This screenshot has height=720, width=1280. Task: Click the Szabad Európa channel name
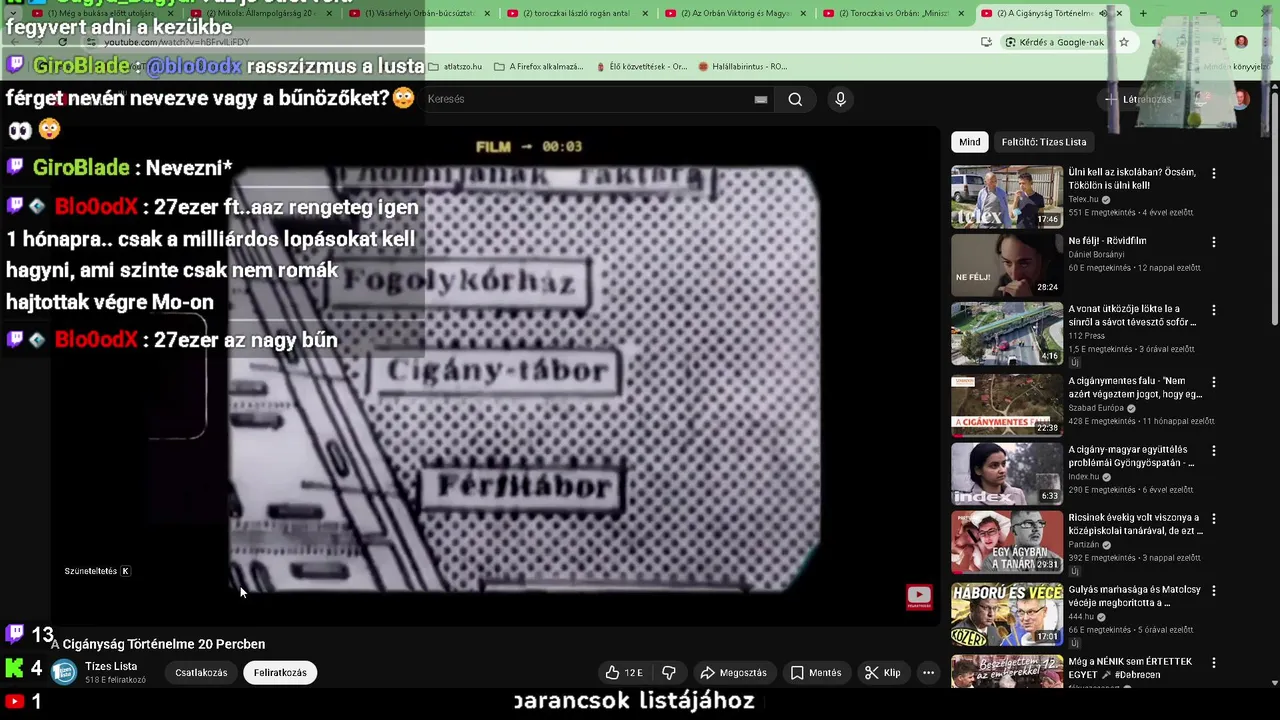pyautogui.click(x=1096, y=408)
